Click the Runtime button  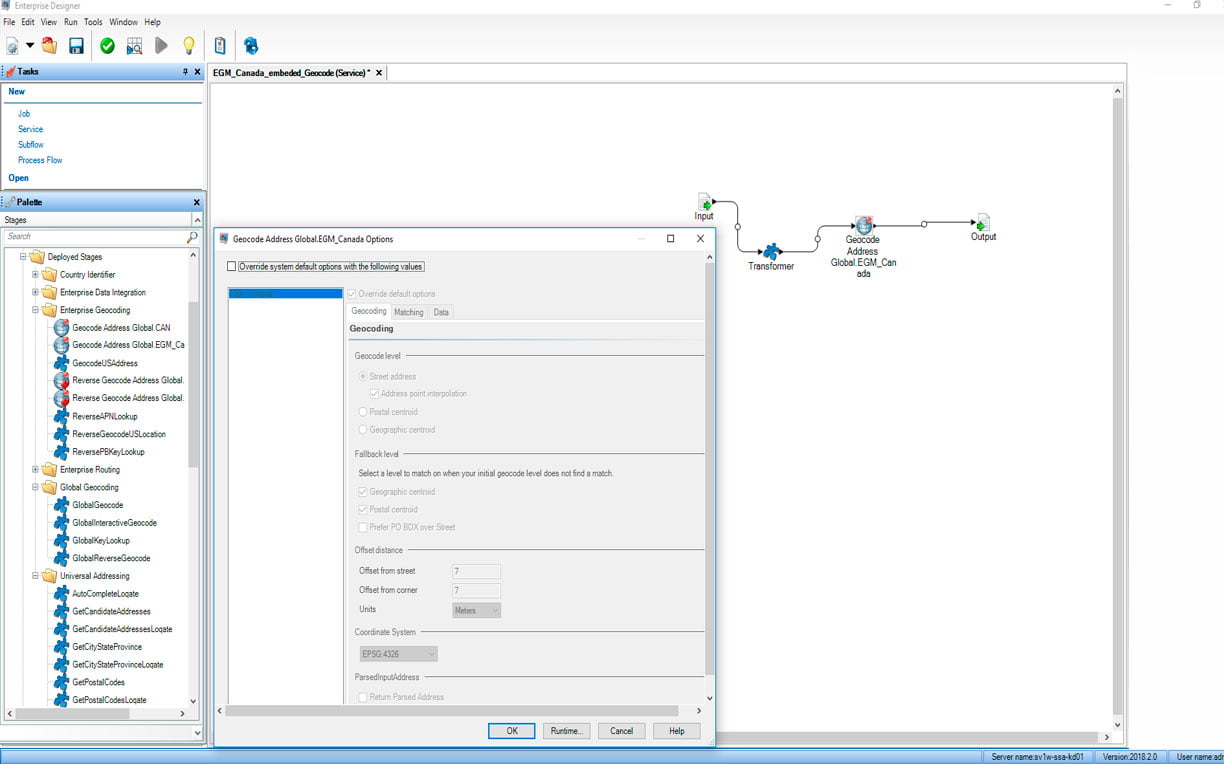click(566, 730)
